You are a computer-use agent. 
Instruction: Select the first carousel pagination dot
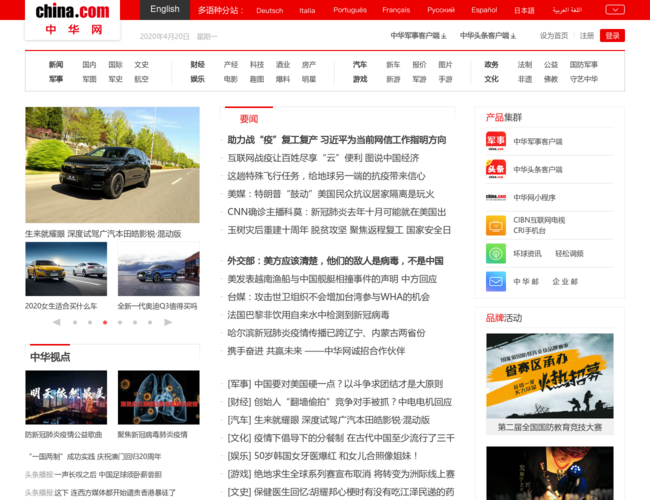tap(75, 322)
